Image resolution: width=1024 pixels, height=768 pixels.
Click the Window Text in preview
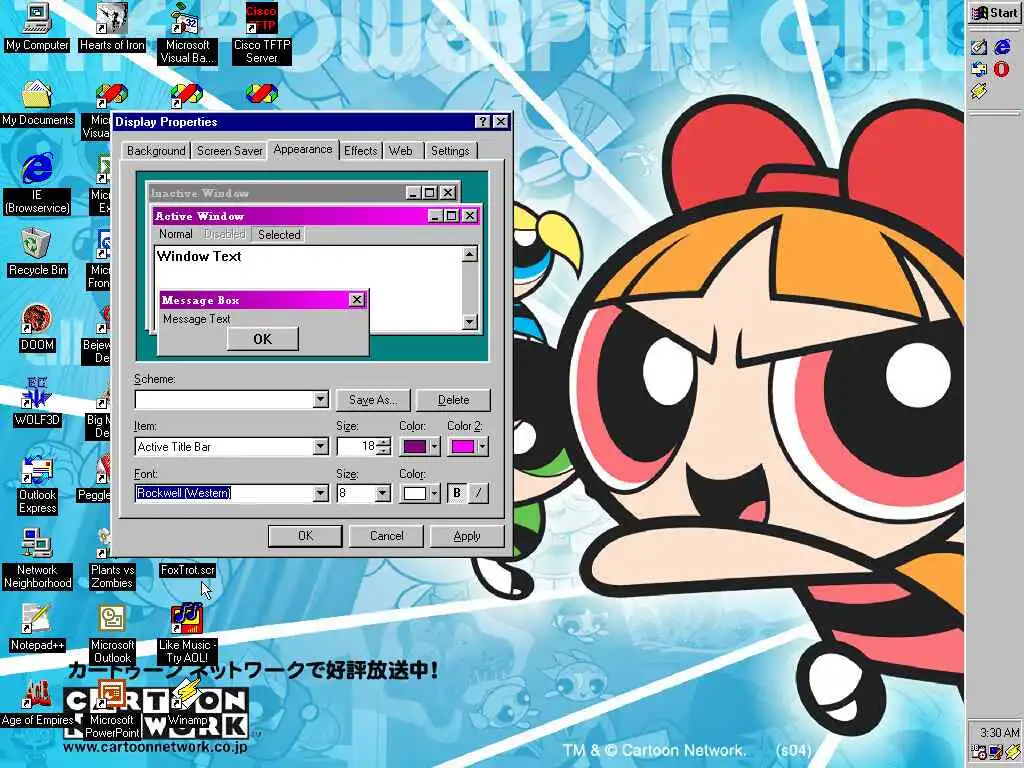(199, 257)
